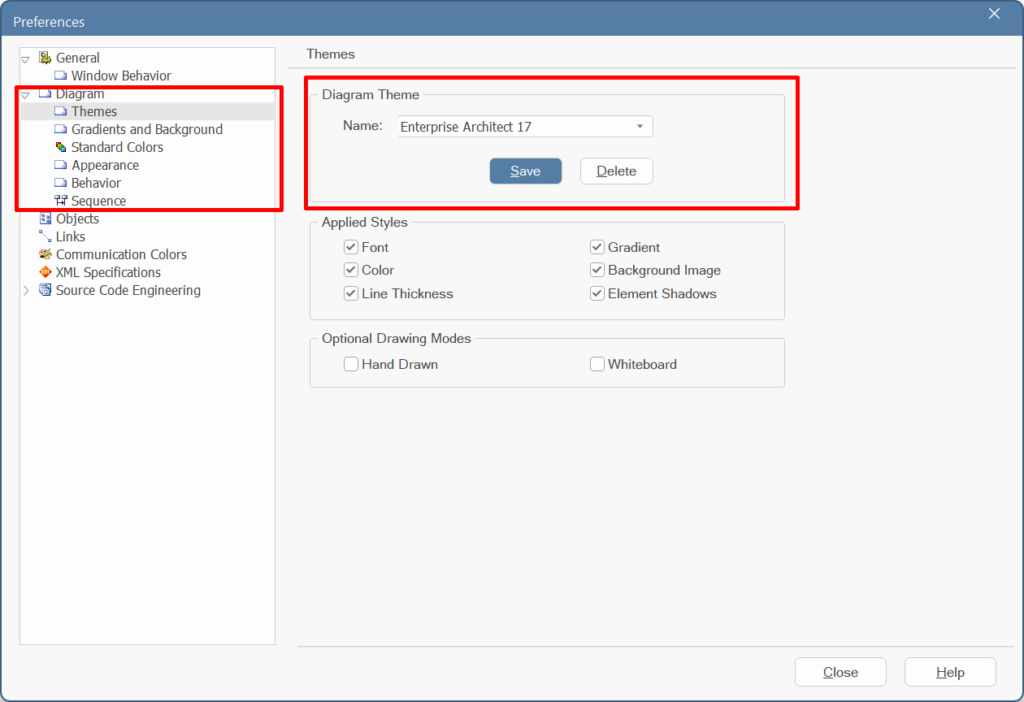1024x702 pixels.
Task: Click the General preferences icon
Action: [45, 58]
